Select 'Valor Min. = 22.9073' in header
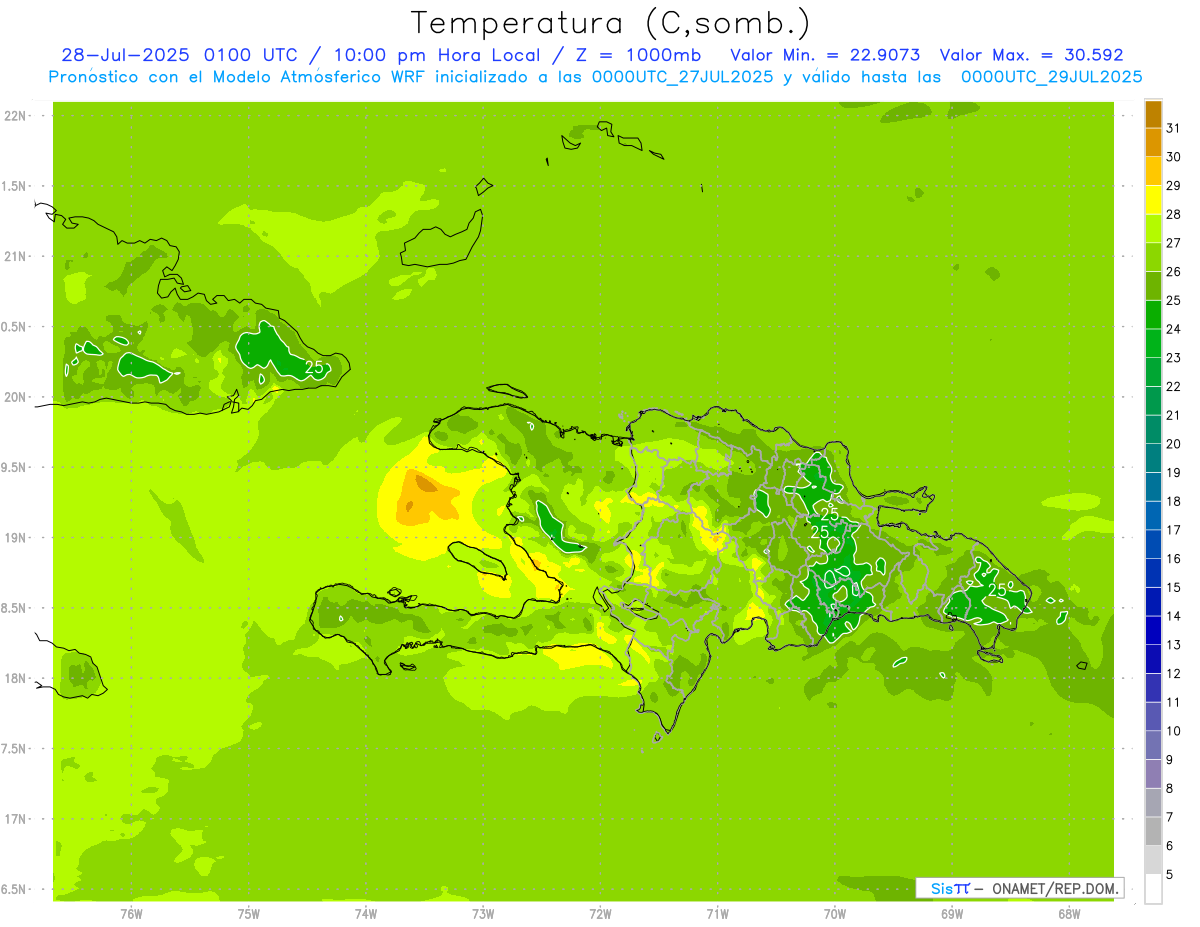 [x=826, y=55]
